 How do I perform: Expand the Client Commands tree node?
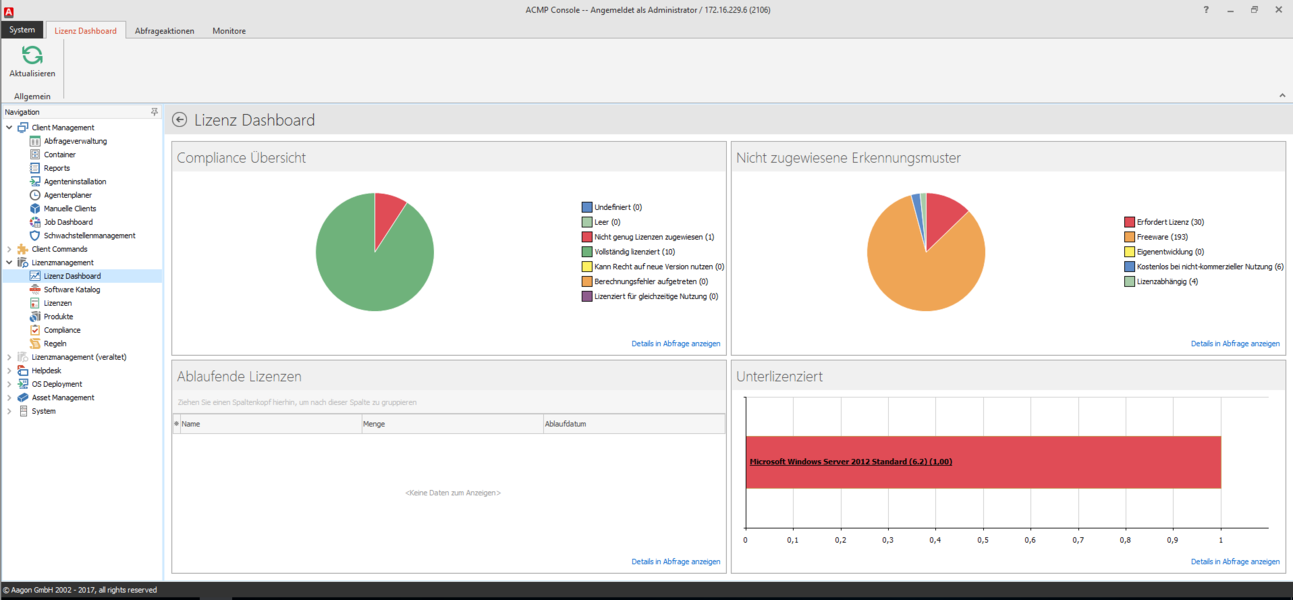(10, 249)
